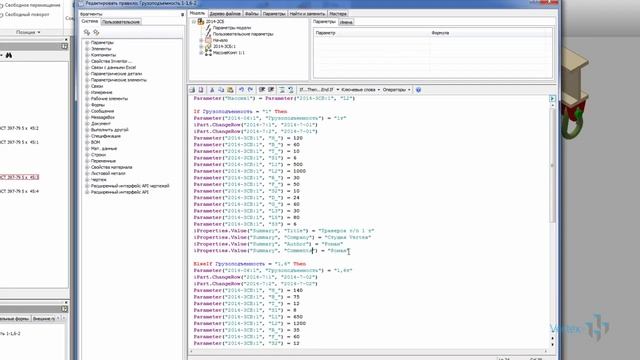Click the Cut scissors icon
The height and width of the screenshot is (360, 640).
point(212,90)
